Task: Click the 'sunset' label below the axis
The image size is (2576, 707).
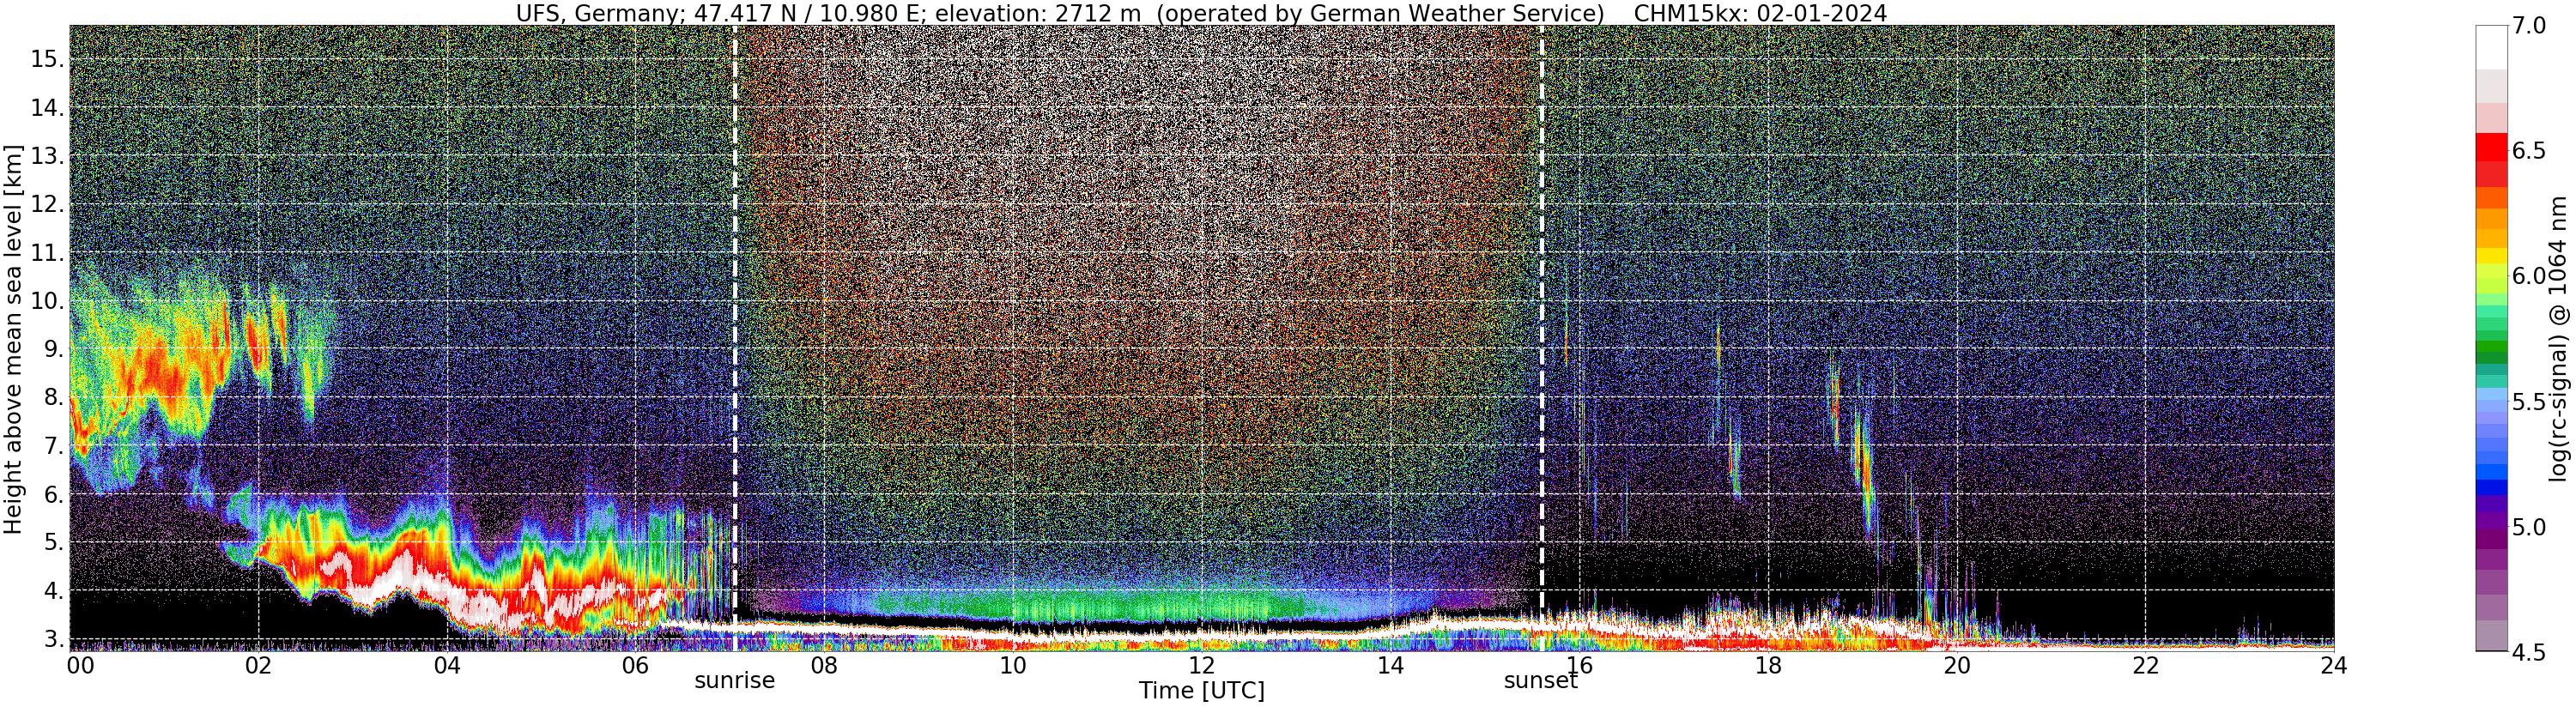Action: click(1541, 681)
